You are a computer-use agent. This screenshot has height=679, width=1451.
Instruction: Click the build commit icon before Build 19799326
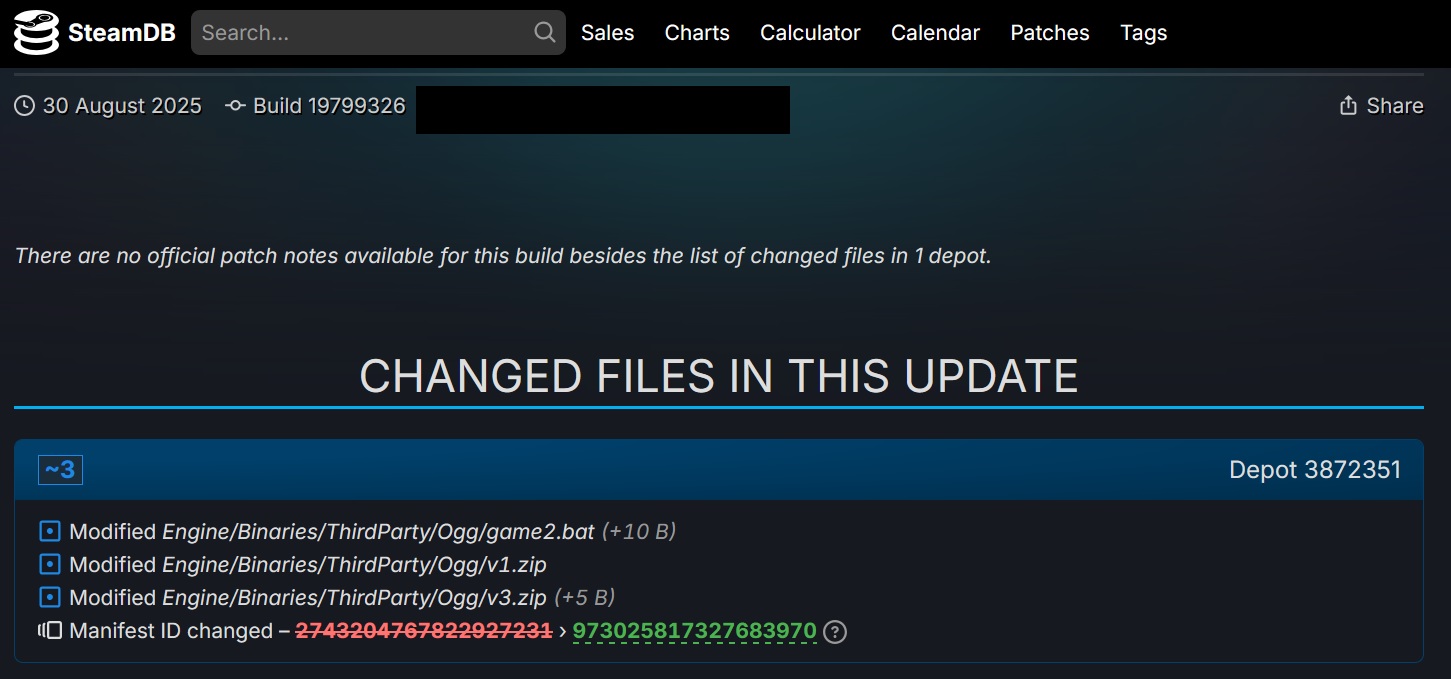point(236,106)
